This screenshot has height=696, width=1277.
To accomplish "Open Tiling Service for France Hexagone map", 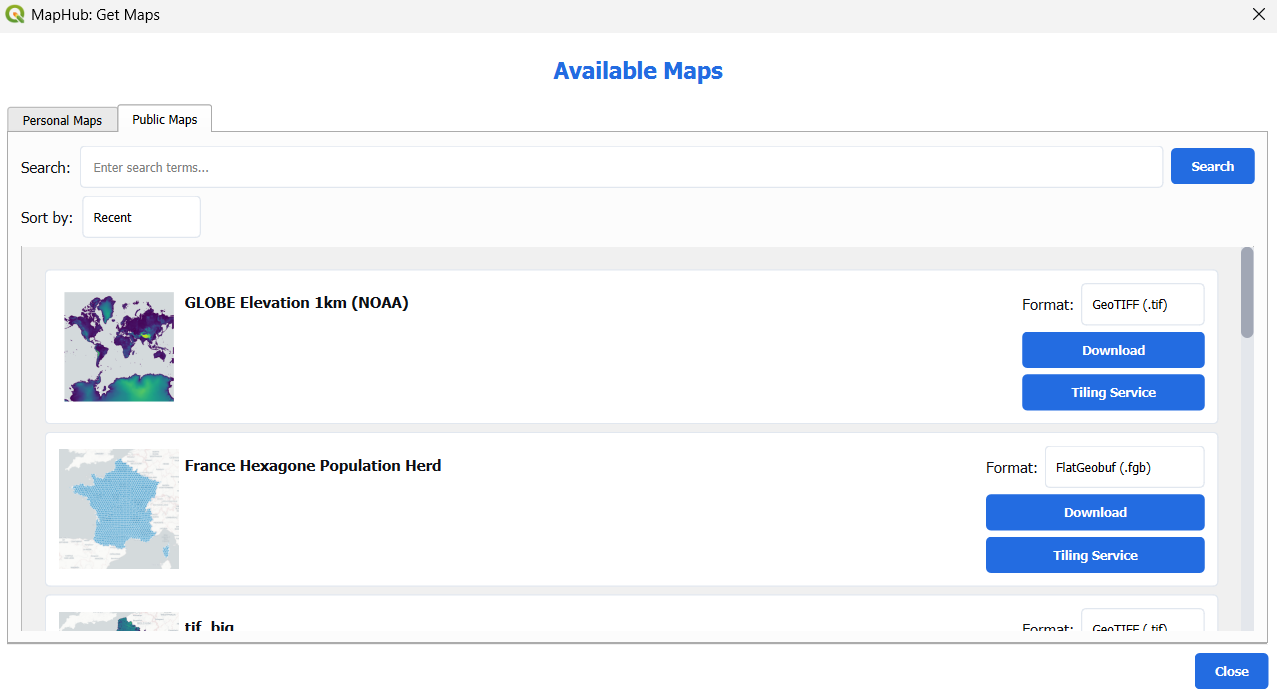I will (1095, 555).
